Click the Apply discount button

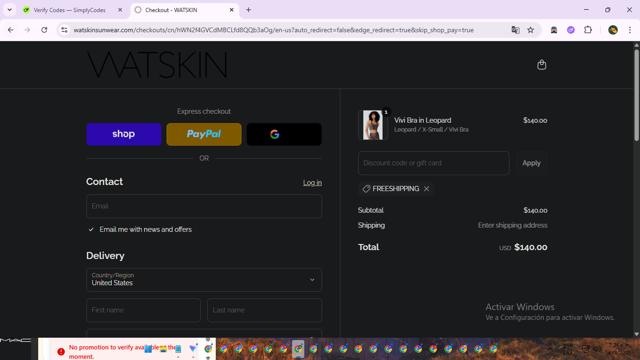[531, 163]
